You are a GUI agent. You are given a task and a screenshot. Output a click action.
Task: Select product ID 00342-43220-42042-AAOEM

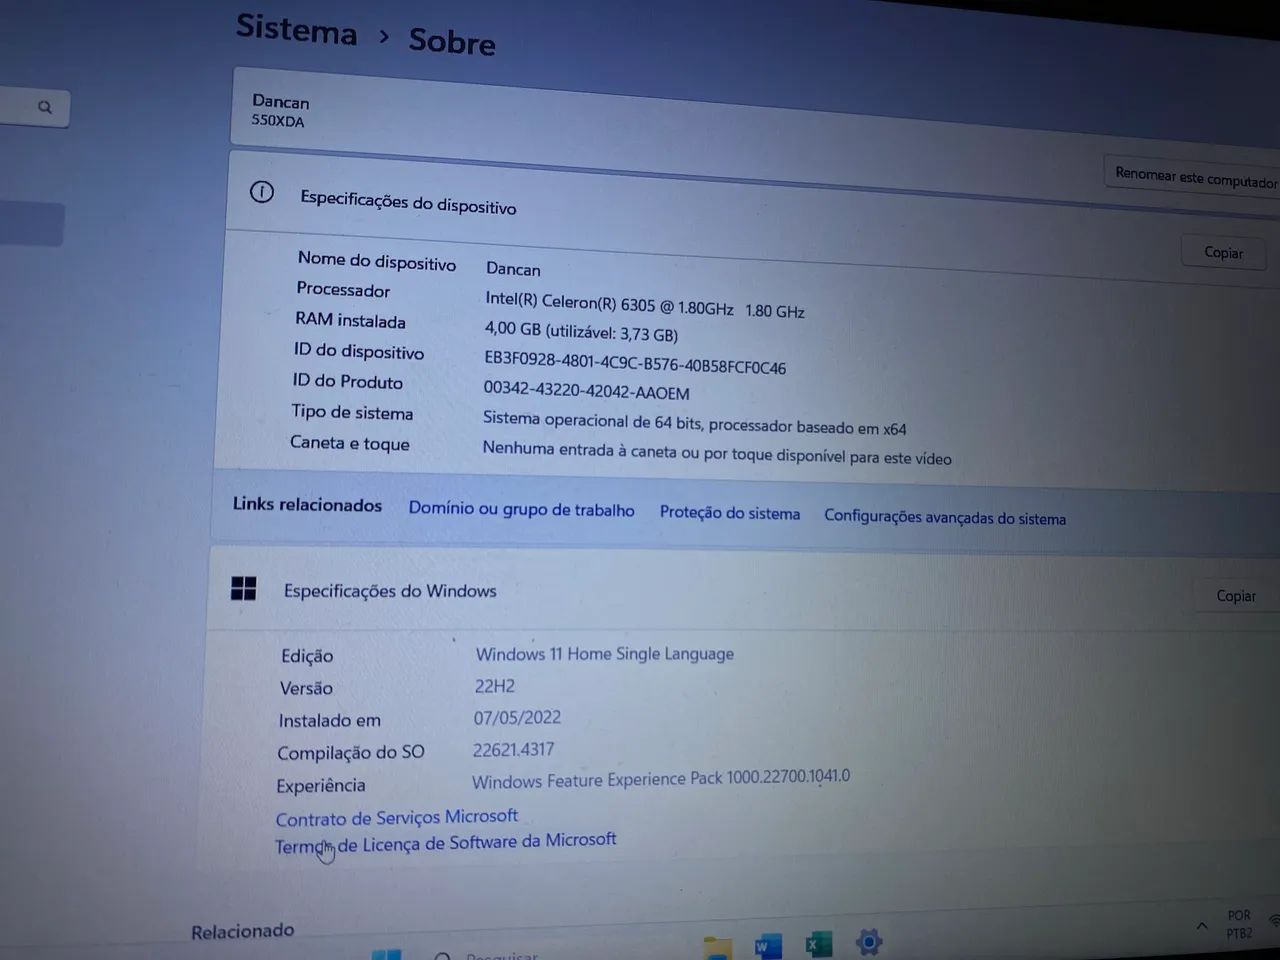click(x=586, y=390)
